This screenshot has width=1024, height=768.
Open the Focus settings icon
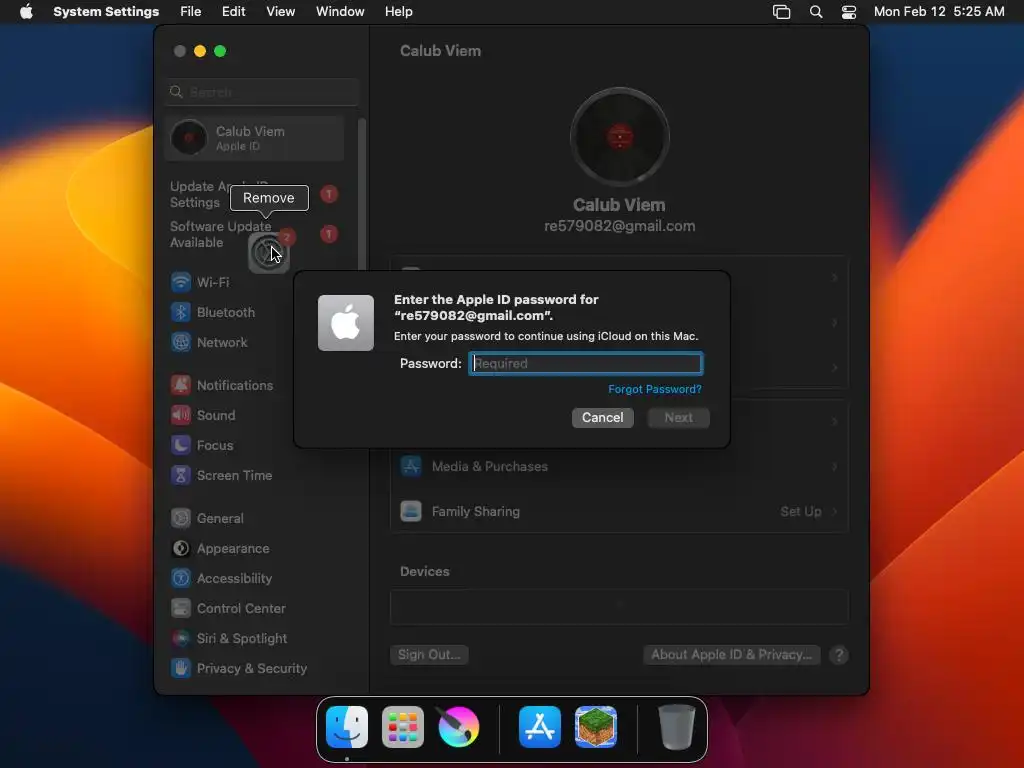[x=181, y=445]
